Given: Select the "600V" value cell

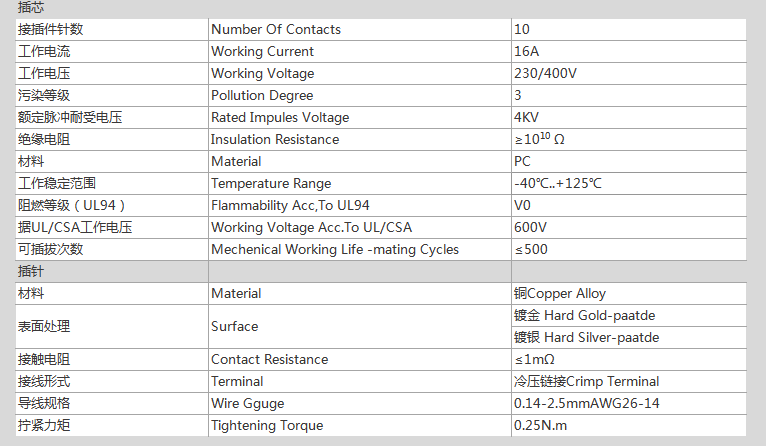Looking at the screenshot, I should [530, 227].
